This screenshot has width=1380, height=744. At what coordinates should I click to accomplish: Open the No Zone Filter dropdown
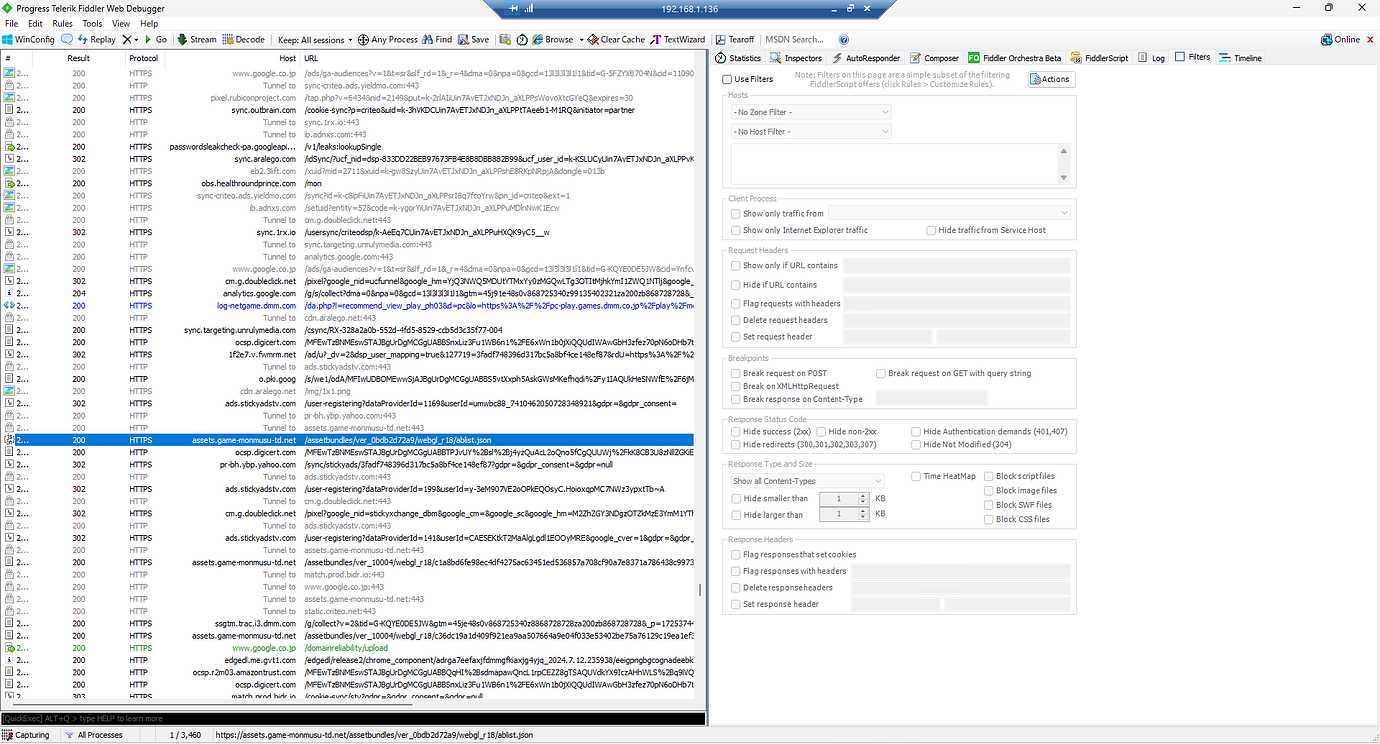click(810, 113)
